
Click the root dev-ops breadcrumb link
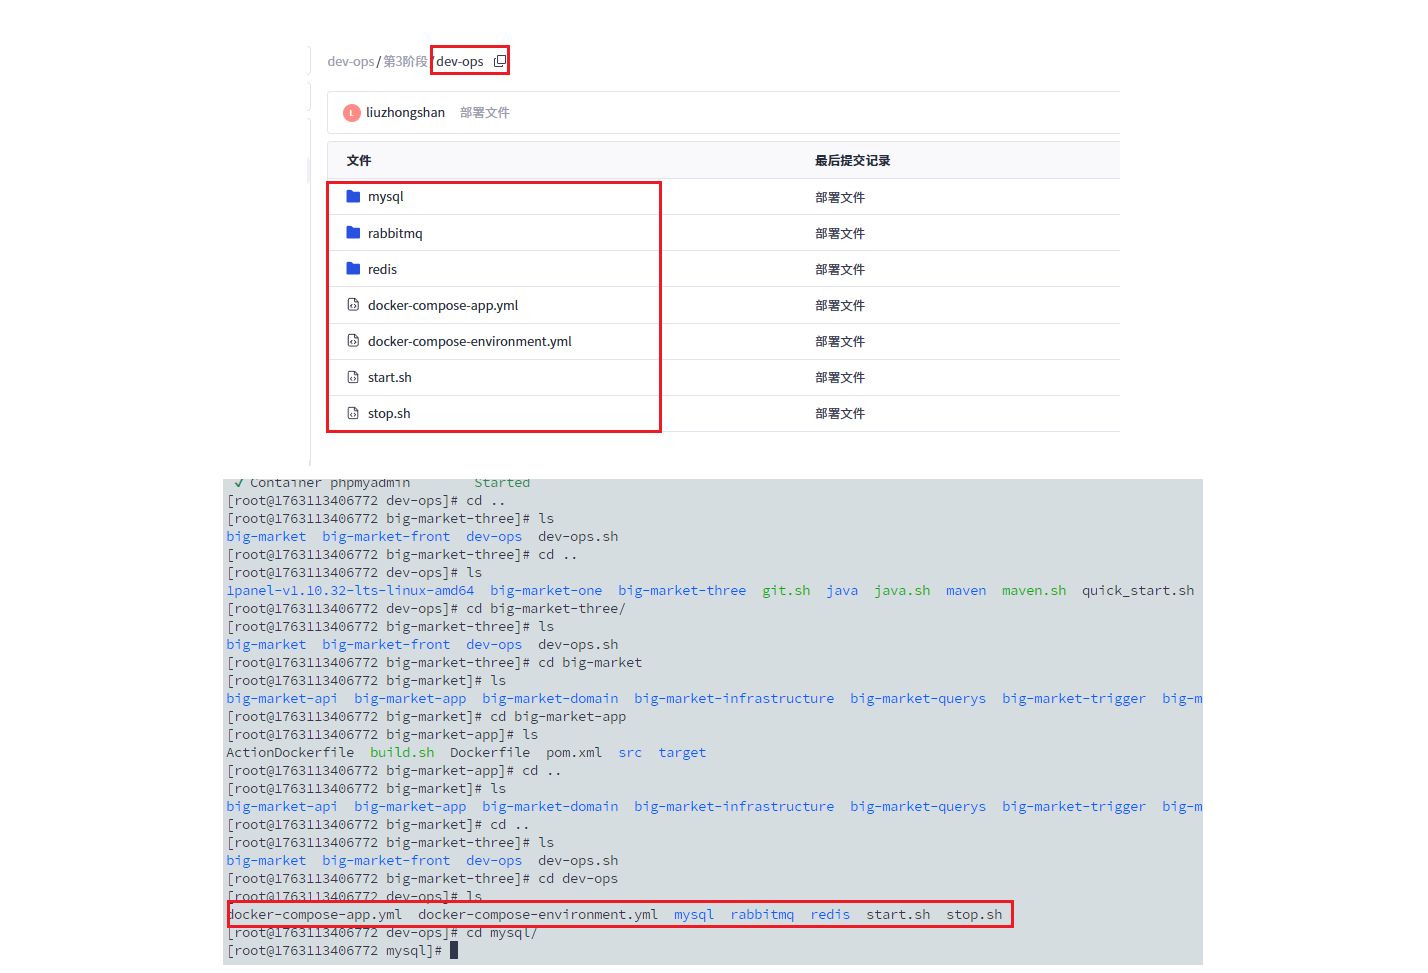[349, 61]
